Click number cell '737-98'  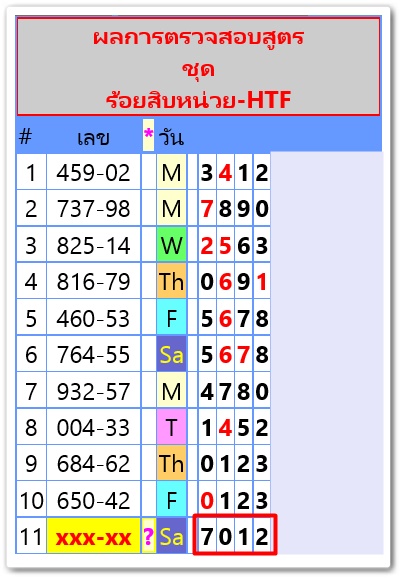(x=93, y=208)
